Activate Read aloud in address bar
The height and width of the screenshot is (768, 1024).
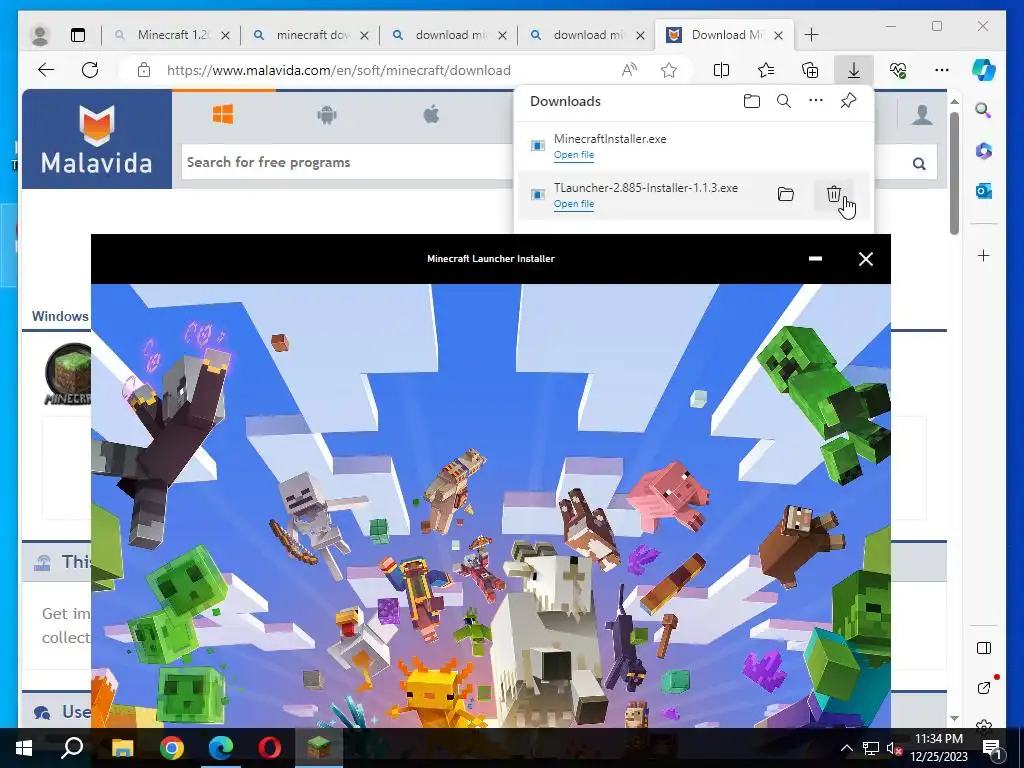point(629,70)
